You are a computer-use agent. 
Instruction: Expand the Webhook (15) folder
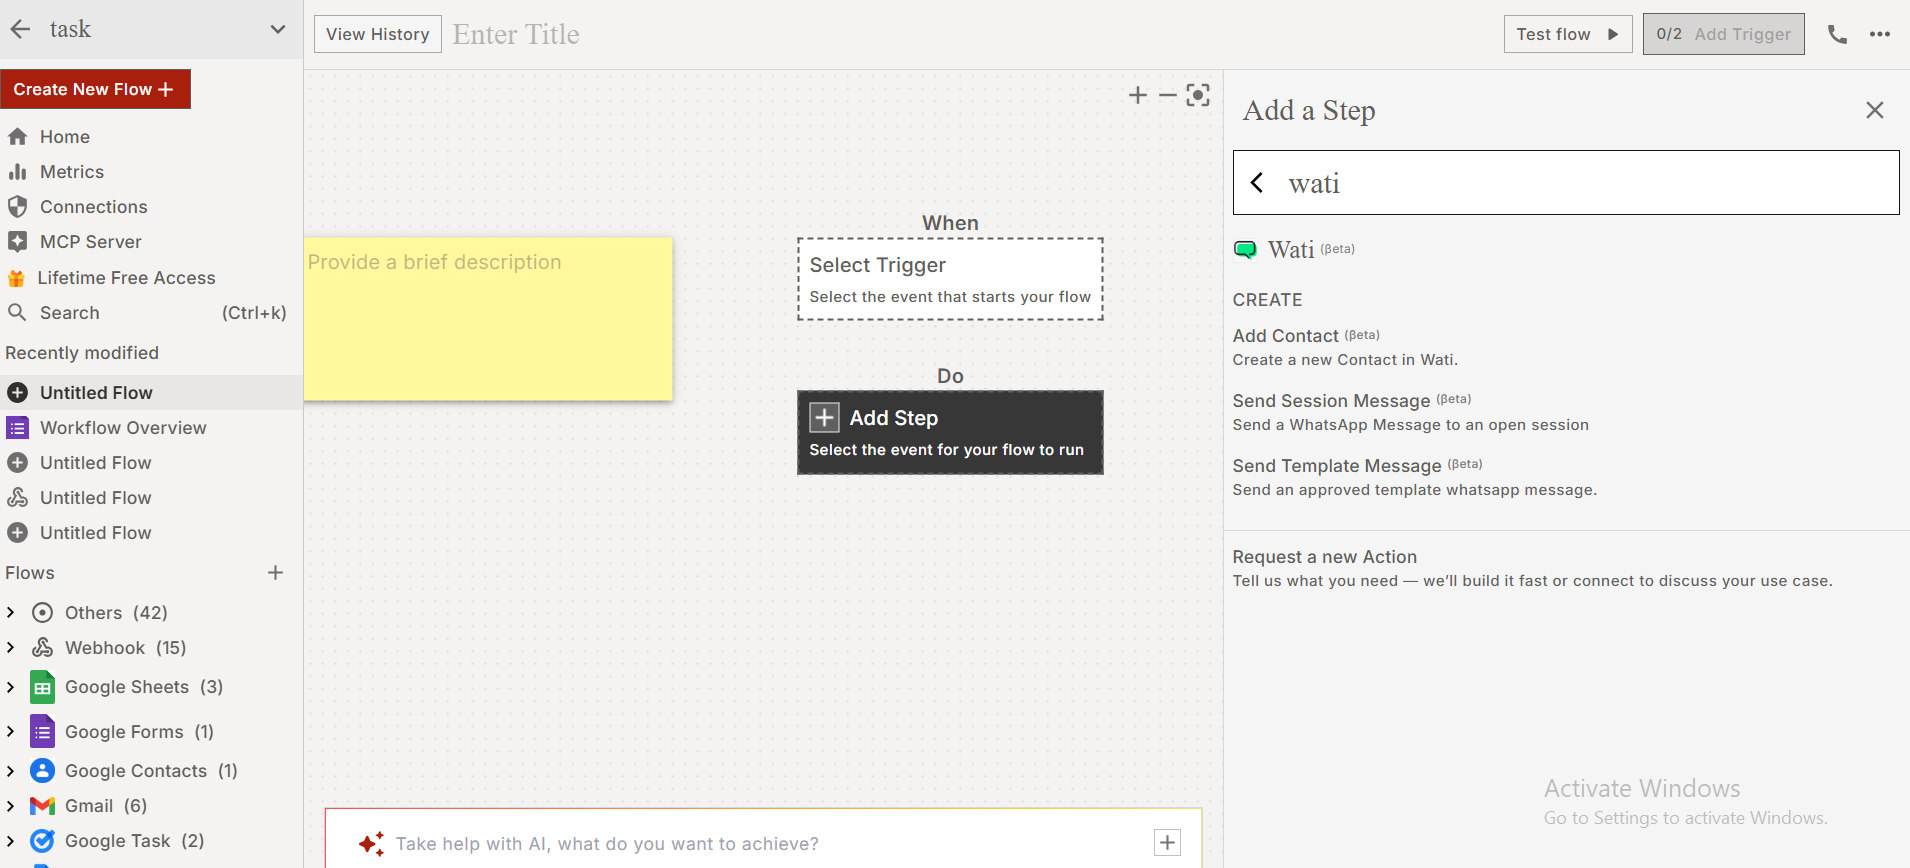click(11, 648)
